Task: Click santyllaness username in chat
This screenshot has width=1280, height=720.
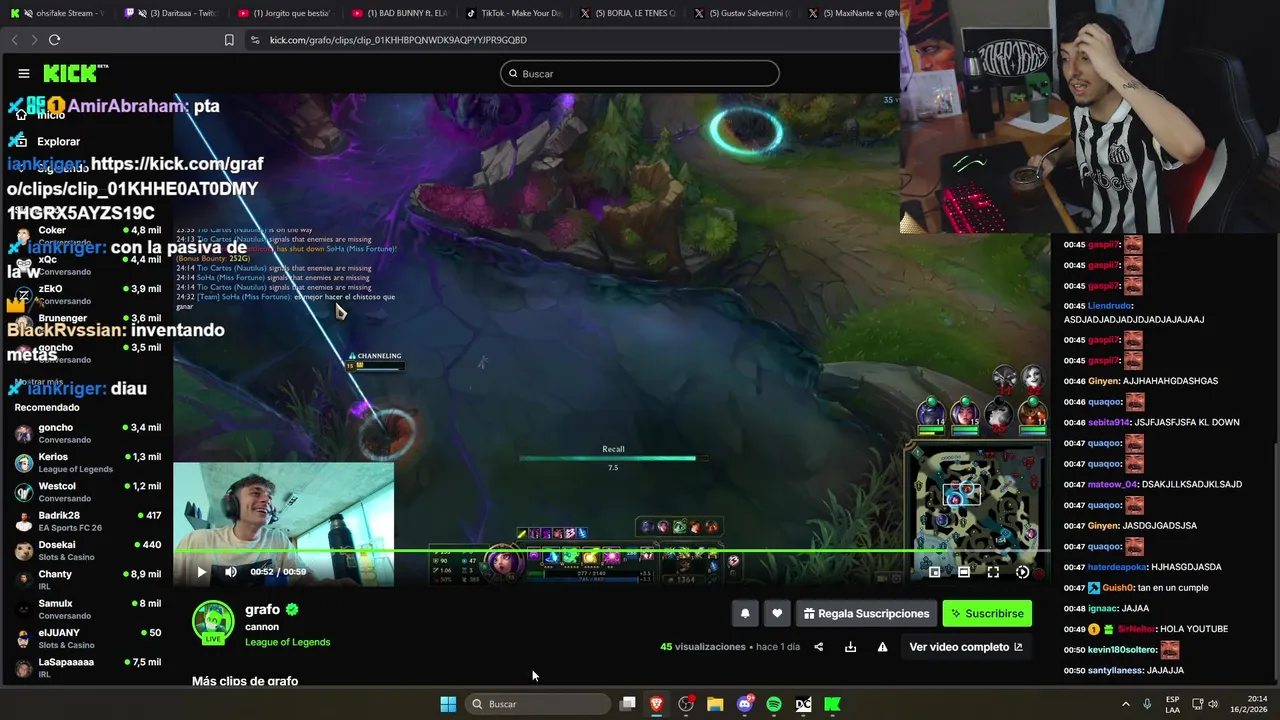Action: pos(1116,671)
